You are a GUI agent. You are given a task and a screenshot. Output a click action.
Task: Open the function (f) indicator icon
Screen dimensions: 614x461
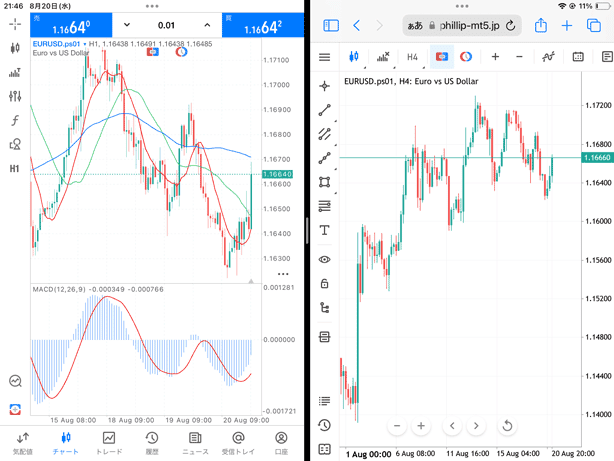(15, 120)
